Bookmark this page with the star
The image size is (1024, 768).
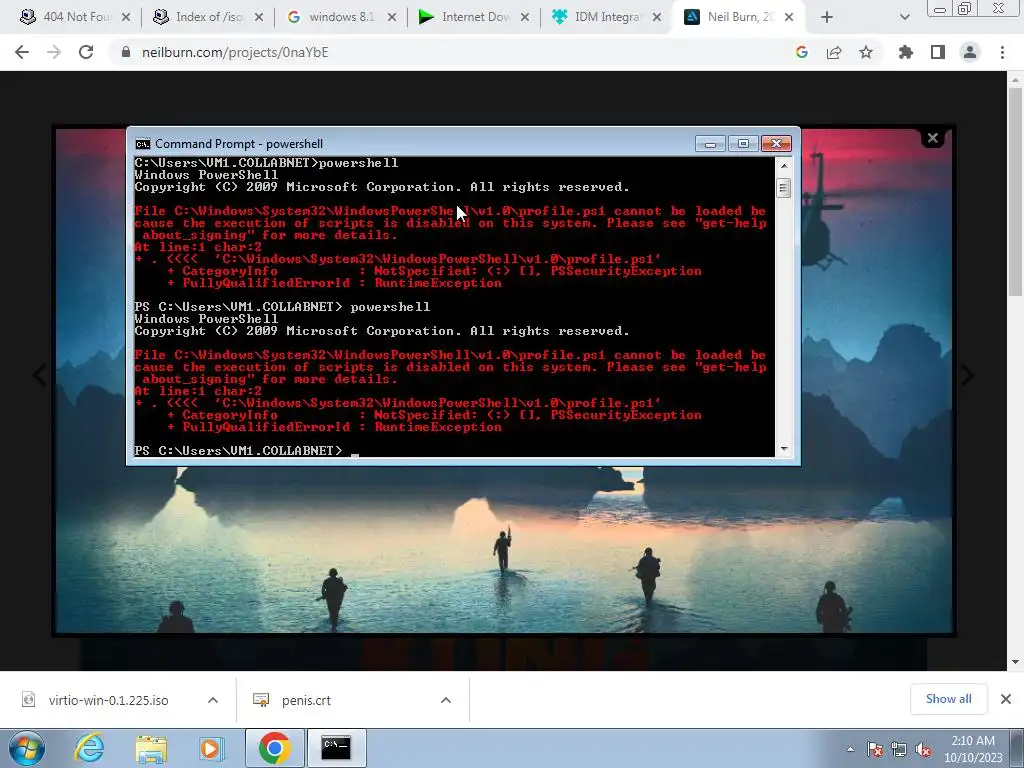(866, 52)
